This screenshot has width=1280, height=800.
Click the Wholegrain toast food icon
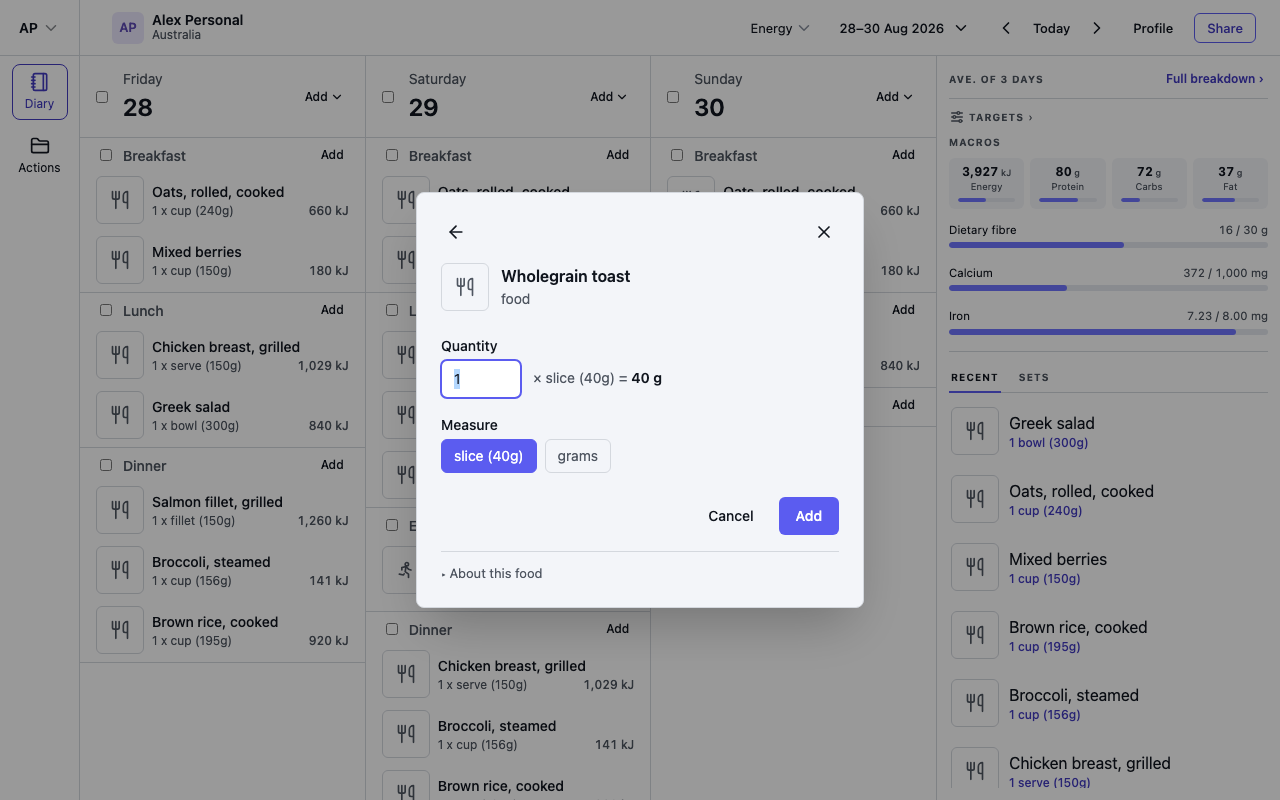coord(465,287)
